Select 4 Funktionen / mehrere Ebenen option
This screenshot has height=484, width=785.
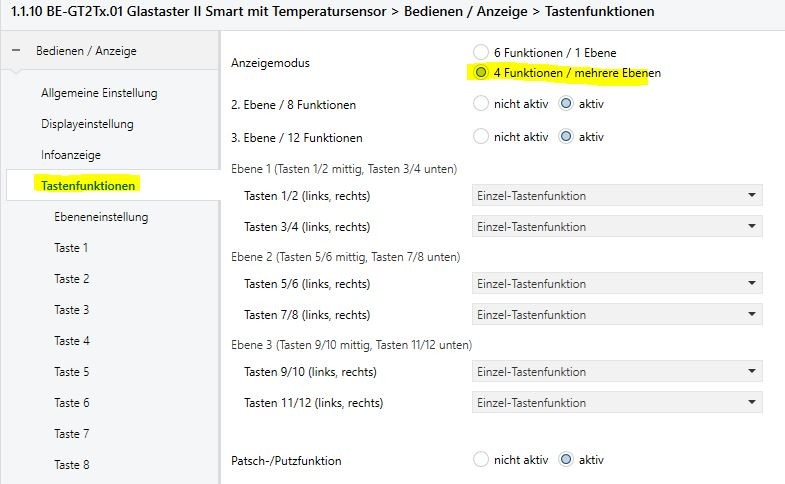click(481, 72)
